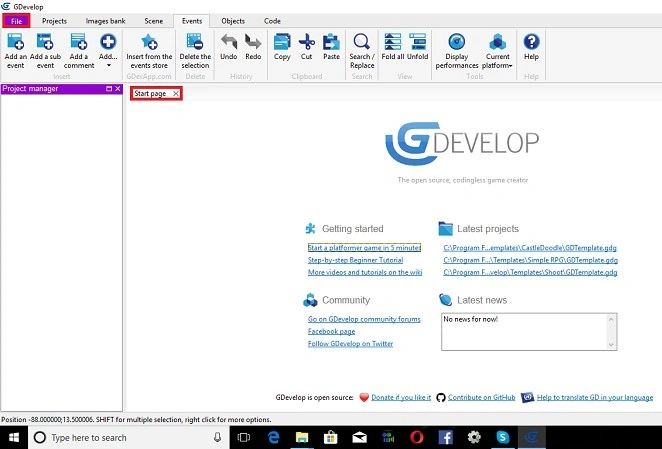Switch to the Images bank tab

[105, 21]
